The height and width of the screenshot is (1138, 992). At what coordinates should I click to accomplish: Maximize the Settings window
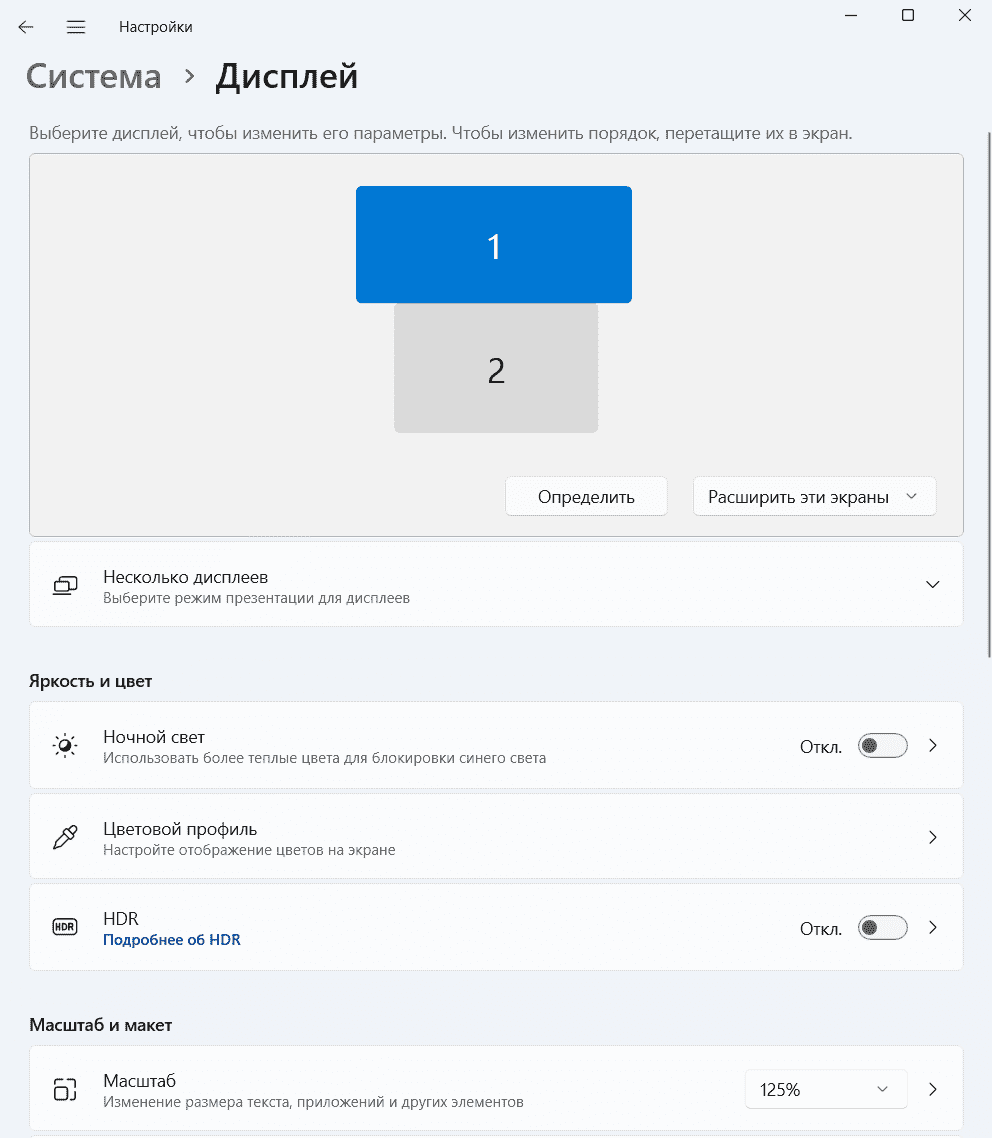click(908, 15)
